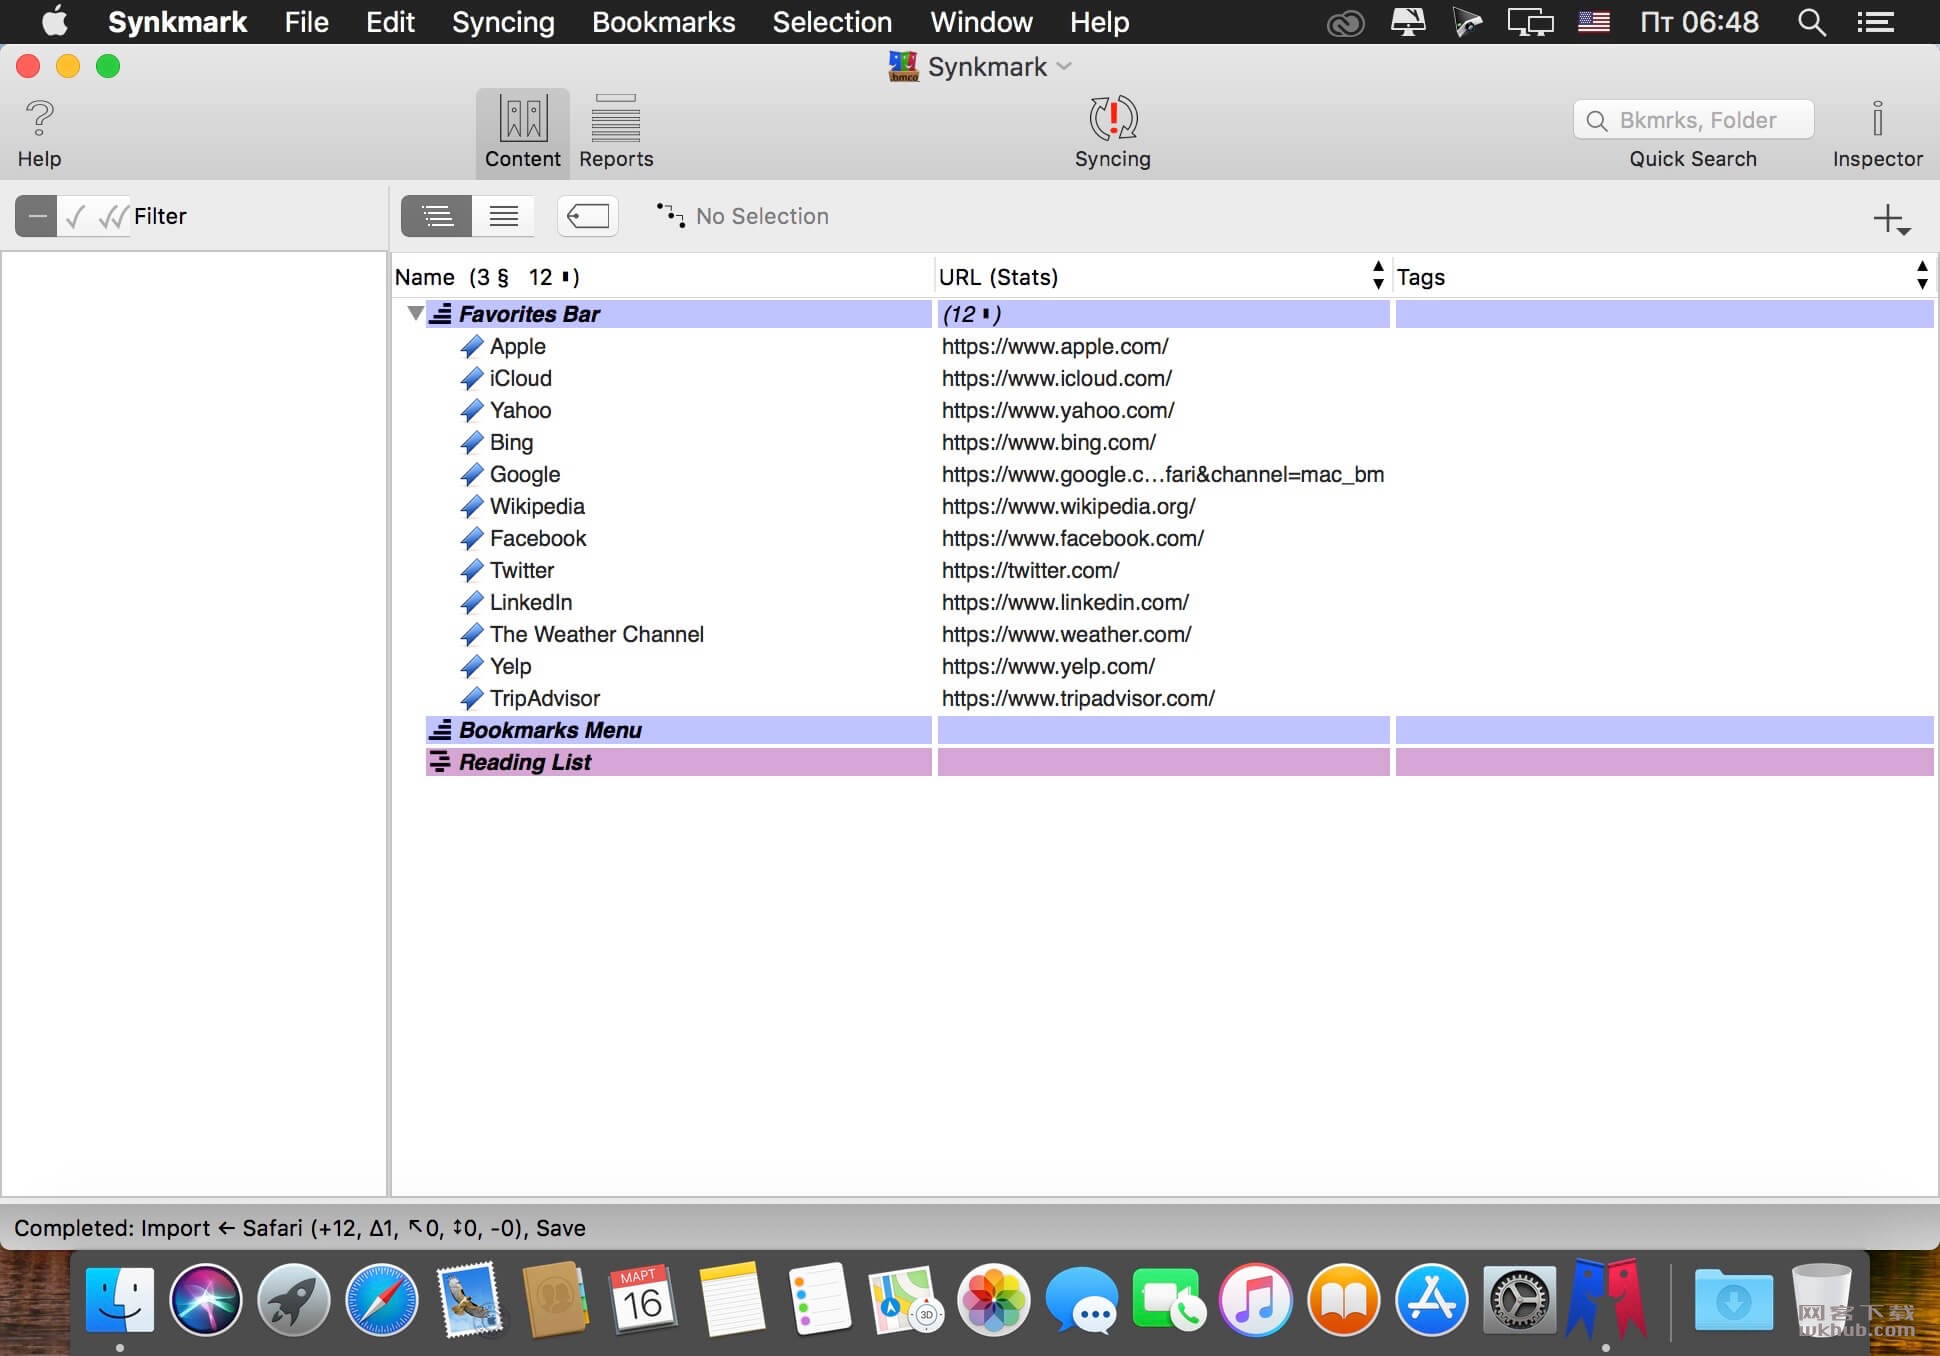Click the Syncing toolbar icon

[1112, 119]
